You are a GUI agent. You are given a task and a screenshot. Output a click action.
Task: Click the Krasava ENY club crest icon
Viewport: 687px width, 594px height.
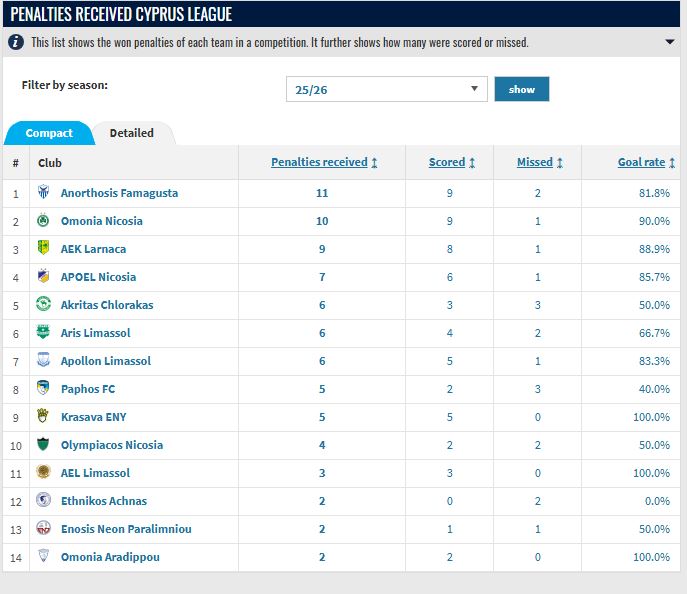coord(43,417)
